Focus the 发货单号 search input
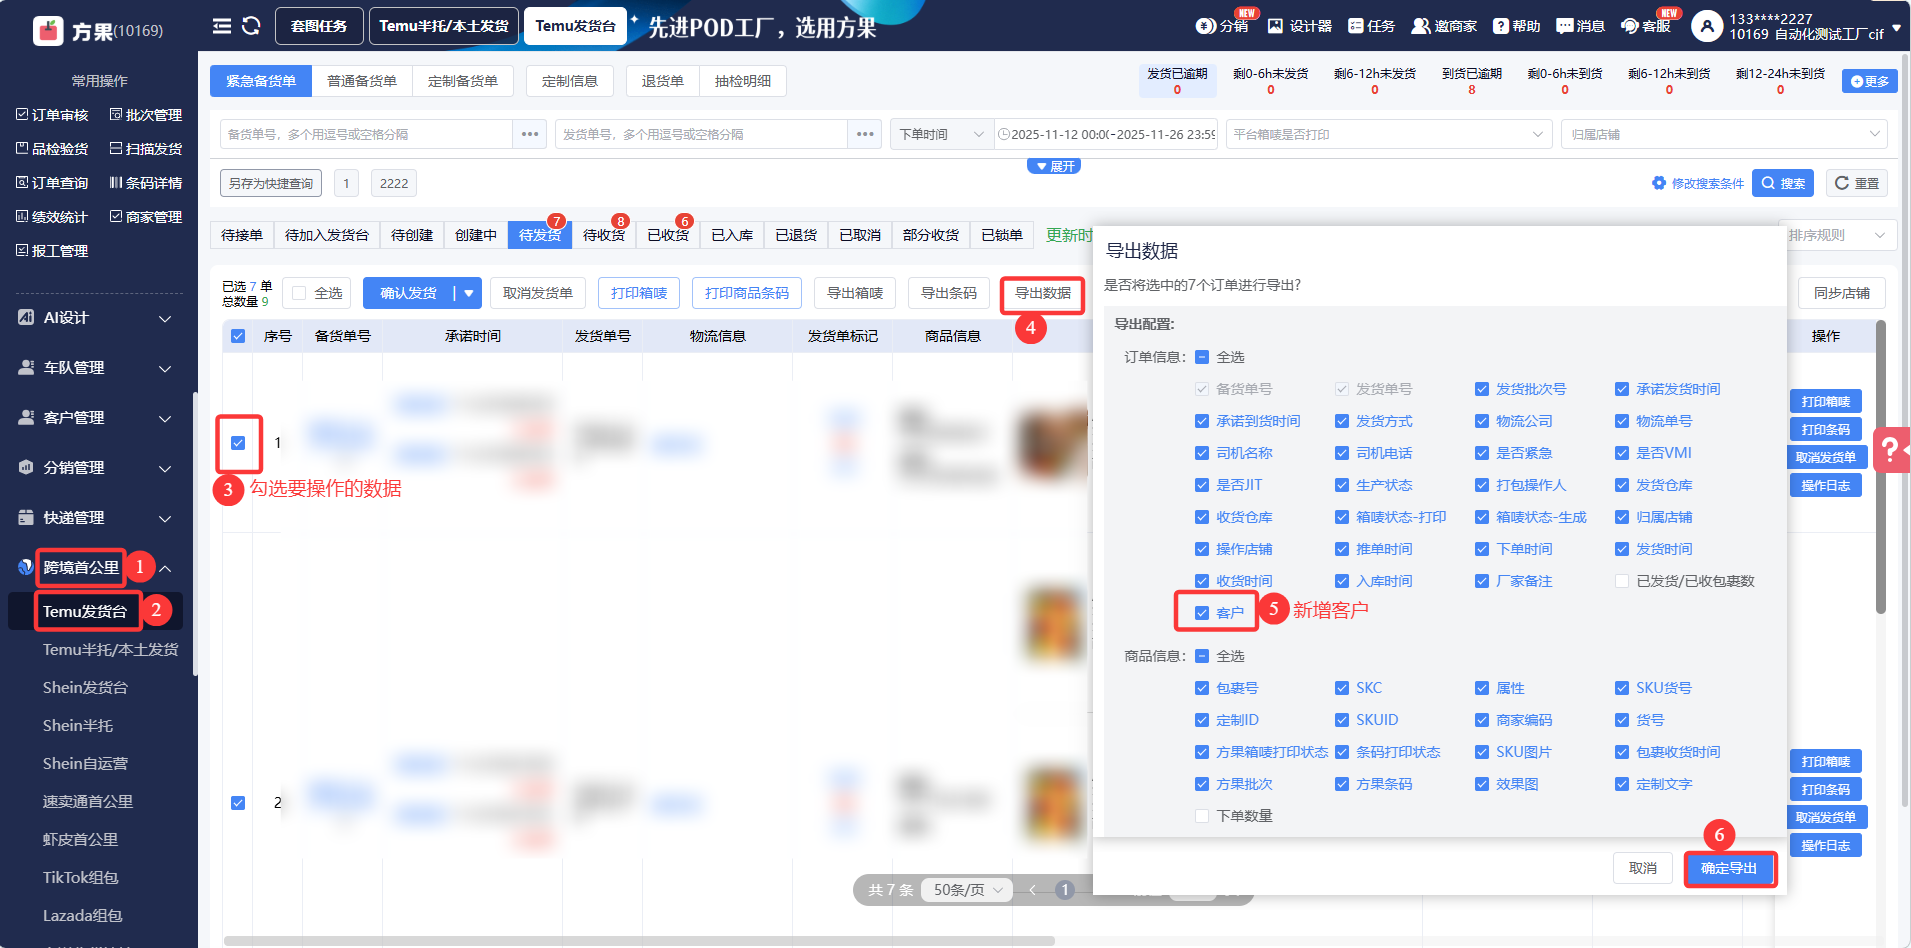The image size is (1911, 948). click(701, 134)
